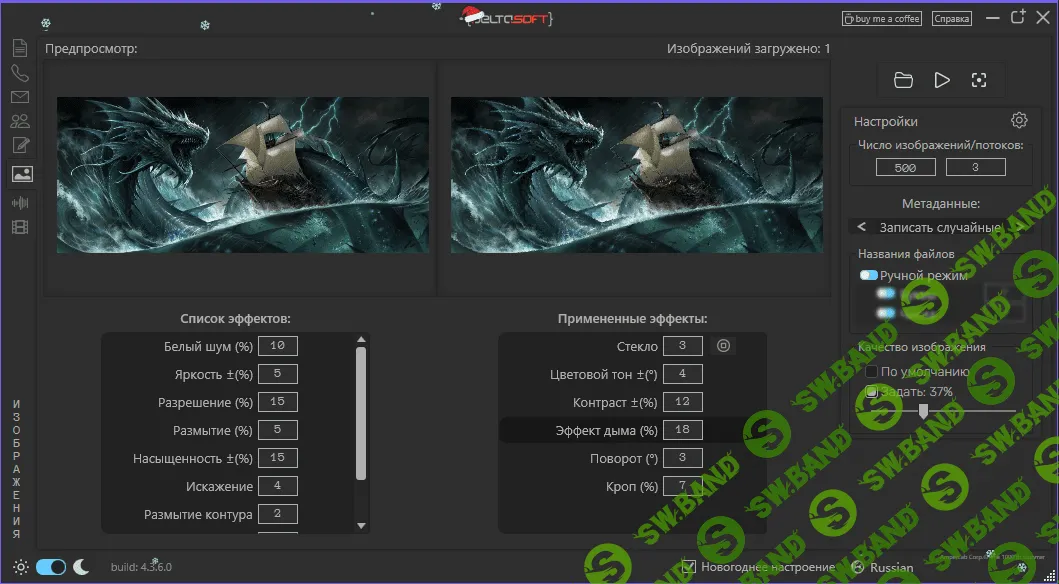This screenshot has height=584, width=1059.
Task: Select the images section icon in sidebar
Action: click(x=22, y=174)
